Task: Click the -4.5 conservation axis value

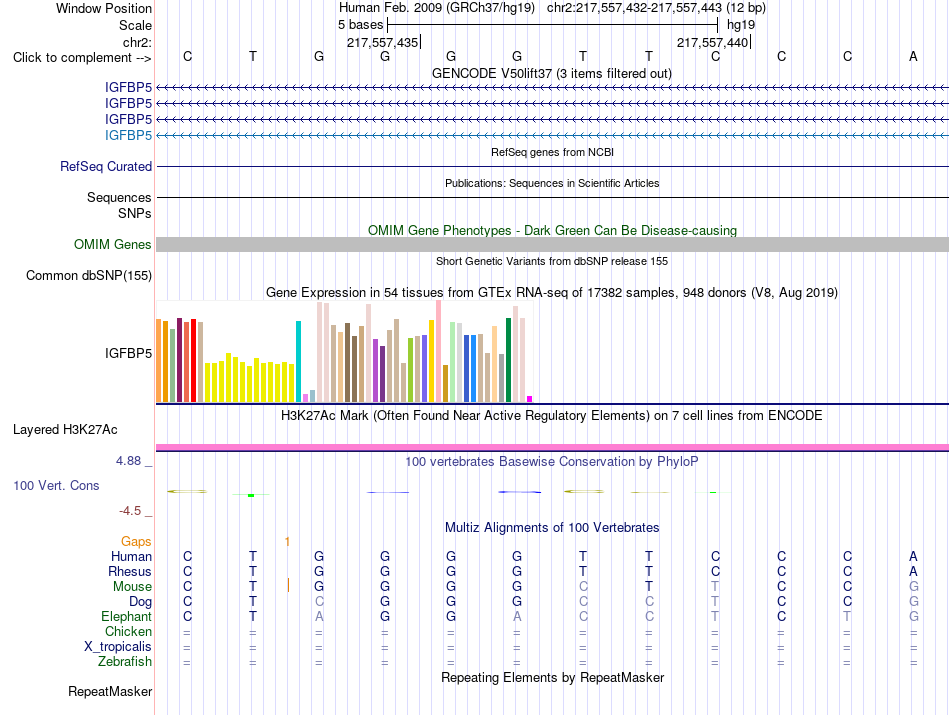Action: tap(130, 511)
